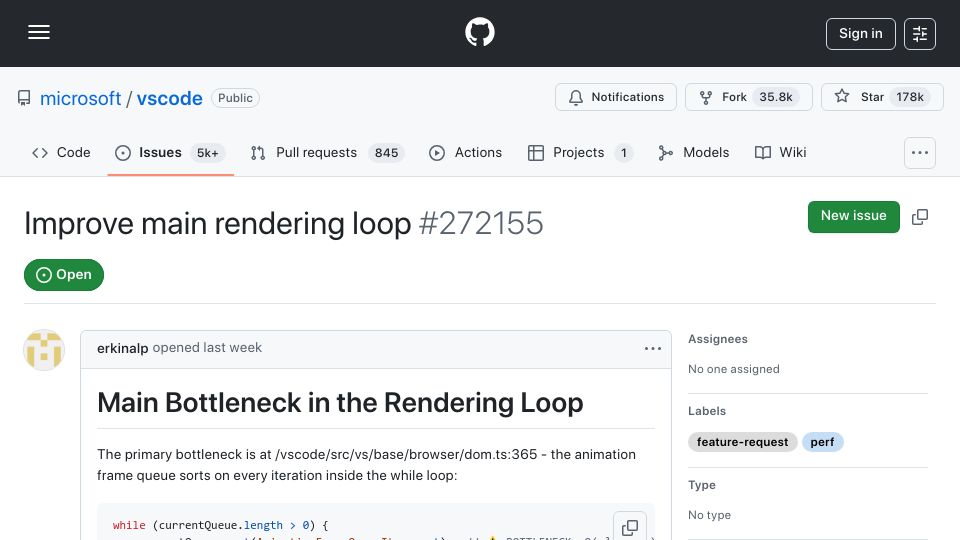Expand additional repository navigation options
The width and height of the screenshot is (960, 540).
pos(920,152)
